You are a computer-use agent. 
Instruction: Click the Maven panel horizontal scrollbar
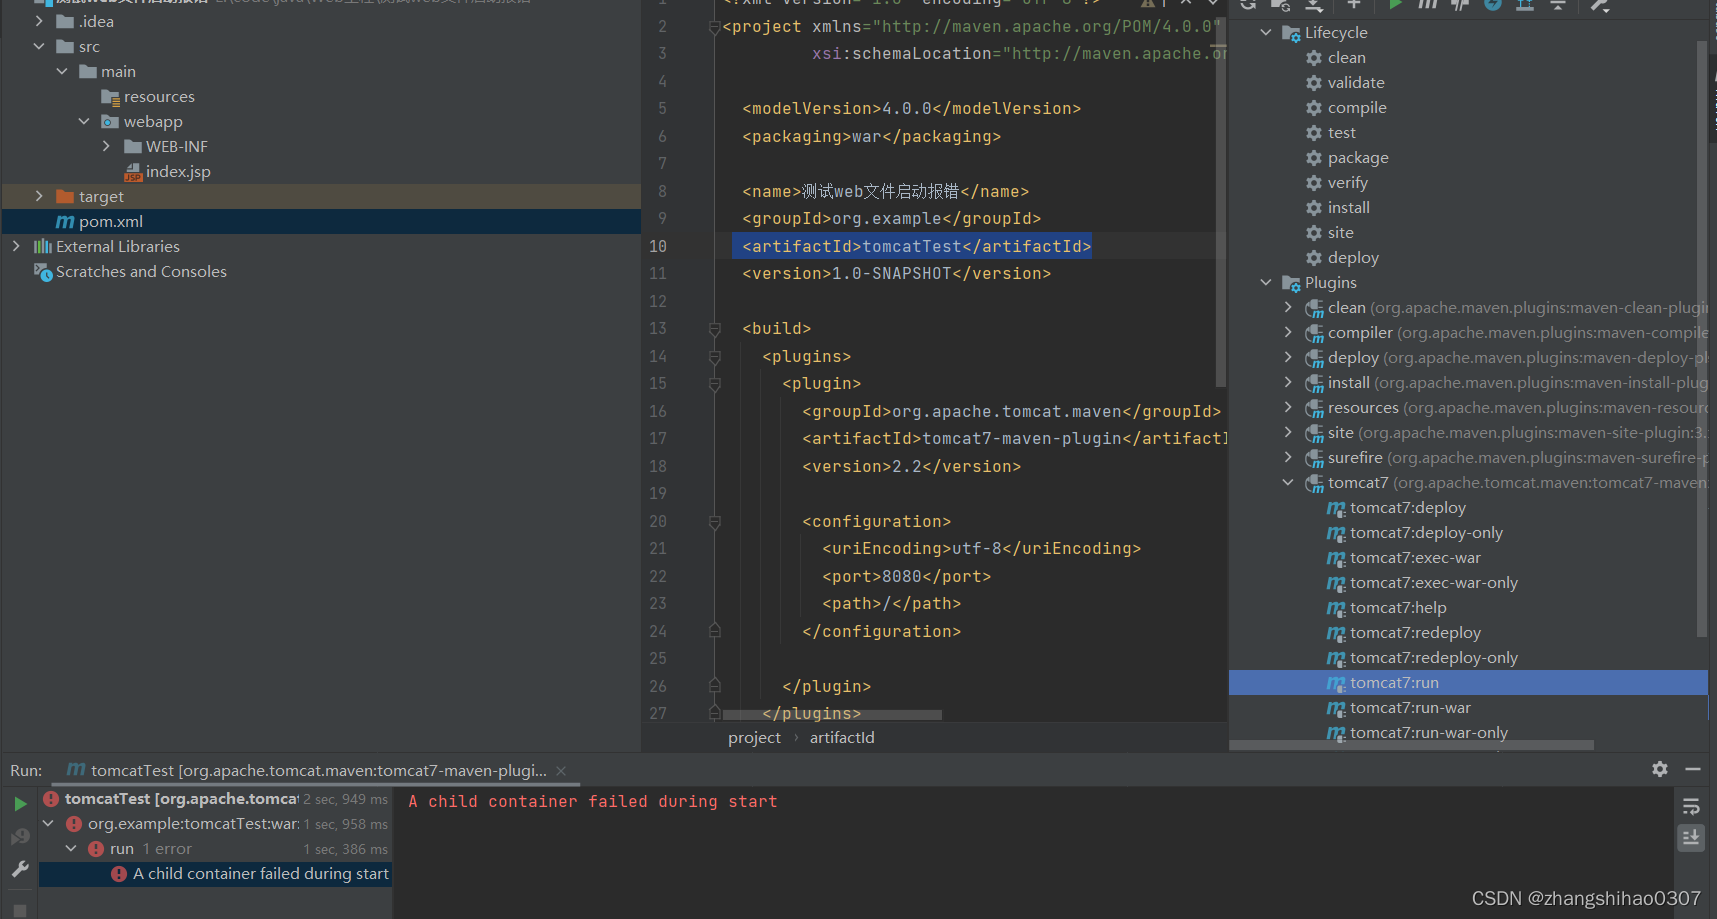pyautogui.click(x=1411, y=745)
